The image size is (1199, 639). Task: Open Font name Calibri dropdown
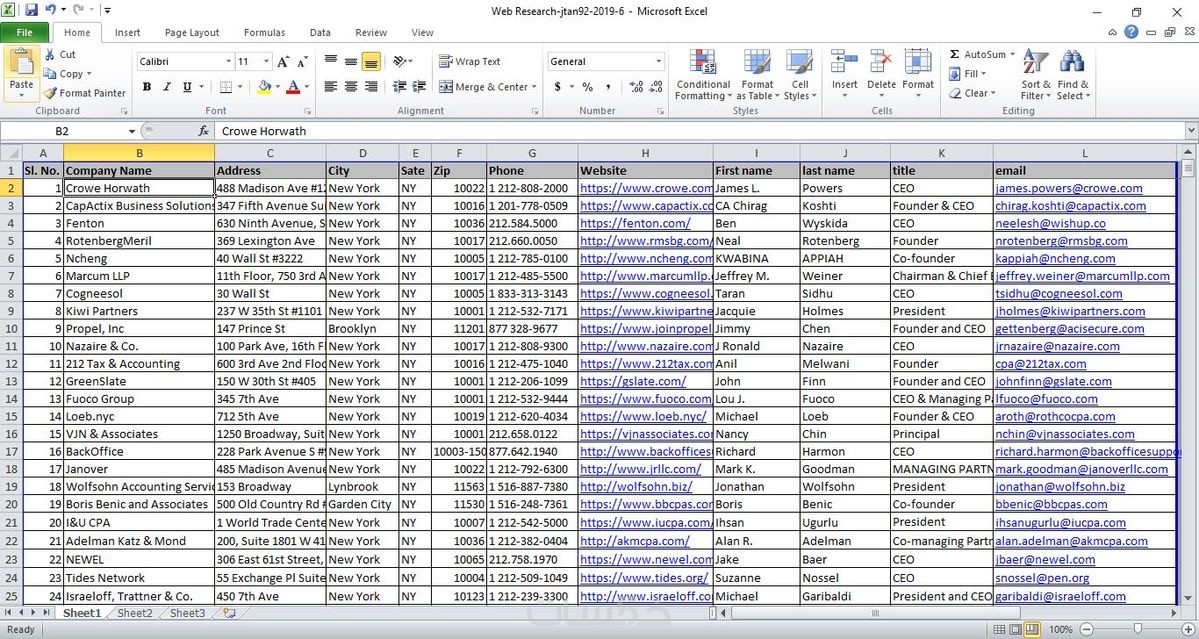point(228,62)
